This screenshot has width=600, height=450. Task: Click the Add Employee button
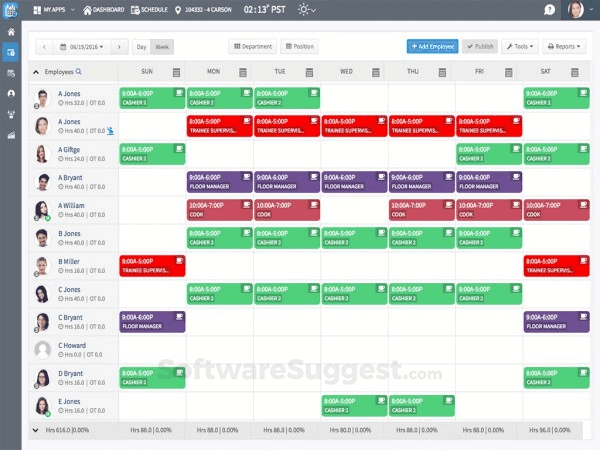(432, 46)
